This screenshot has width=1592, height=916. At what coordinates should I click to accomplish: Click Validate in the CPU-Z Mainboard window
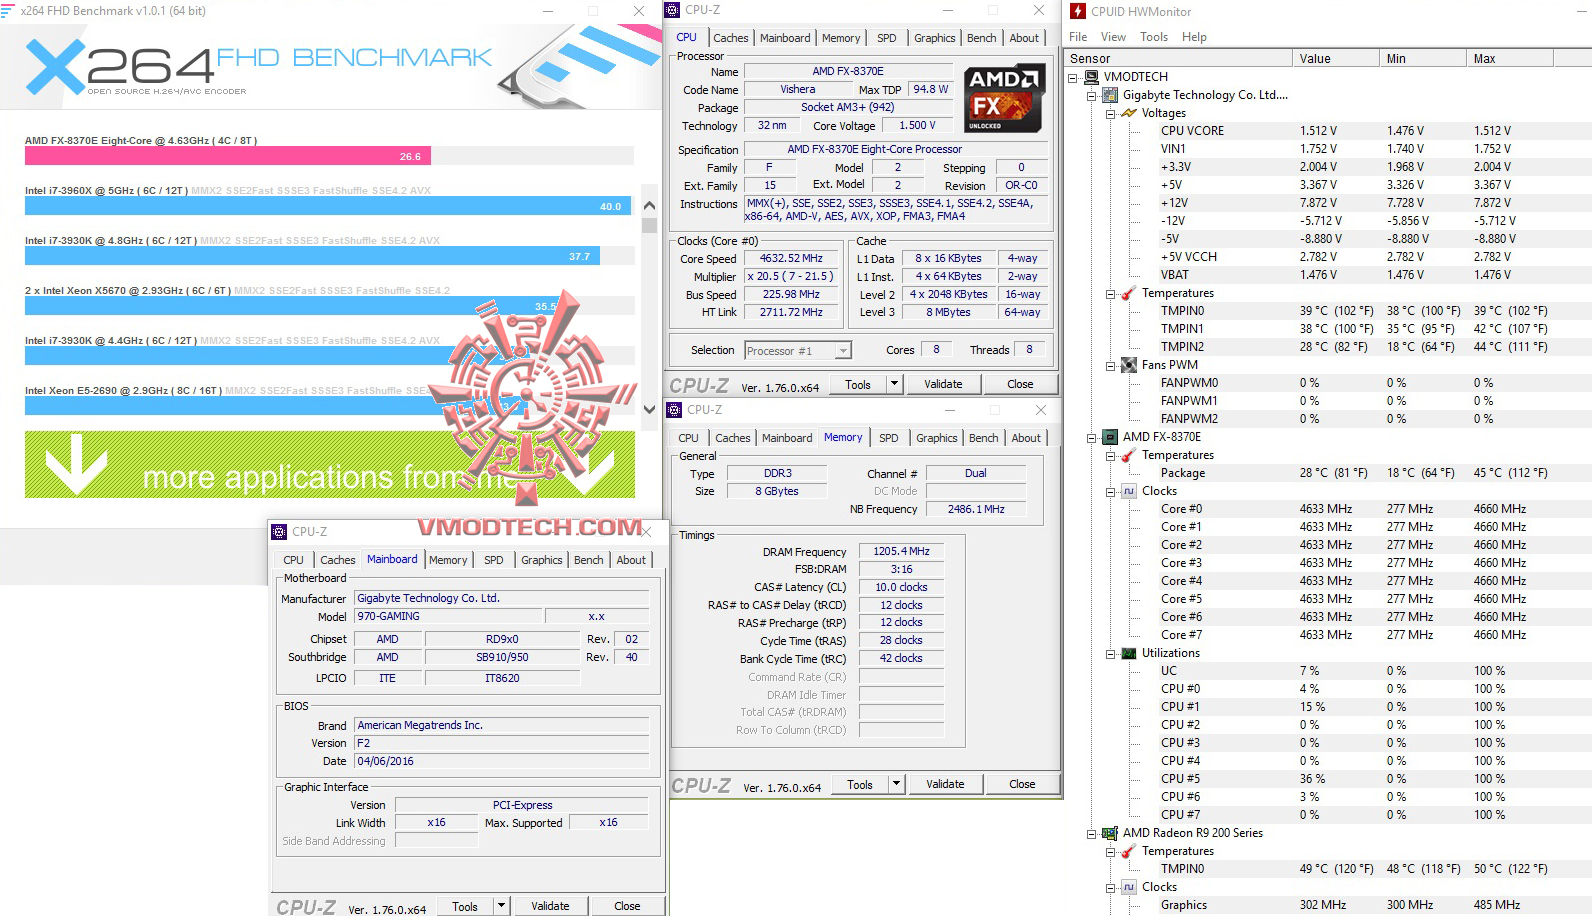pos(550,906)
